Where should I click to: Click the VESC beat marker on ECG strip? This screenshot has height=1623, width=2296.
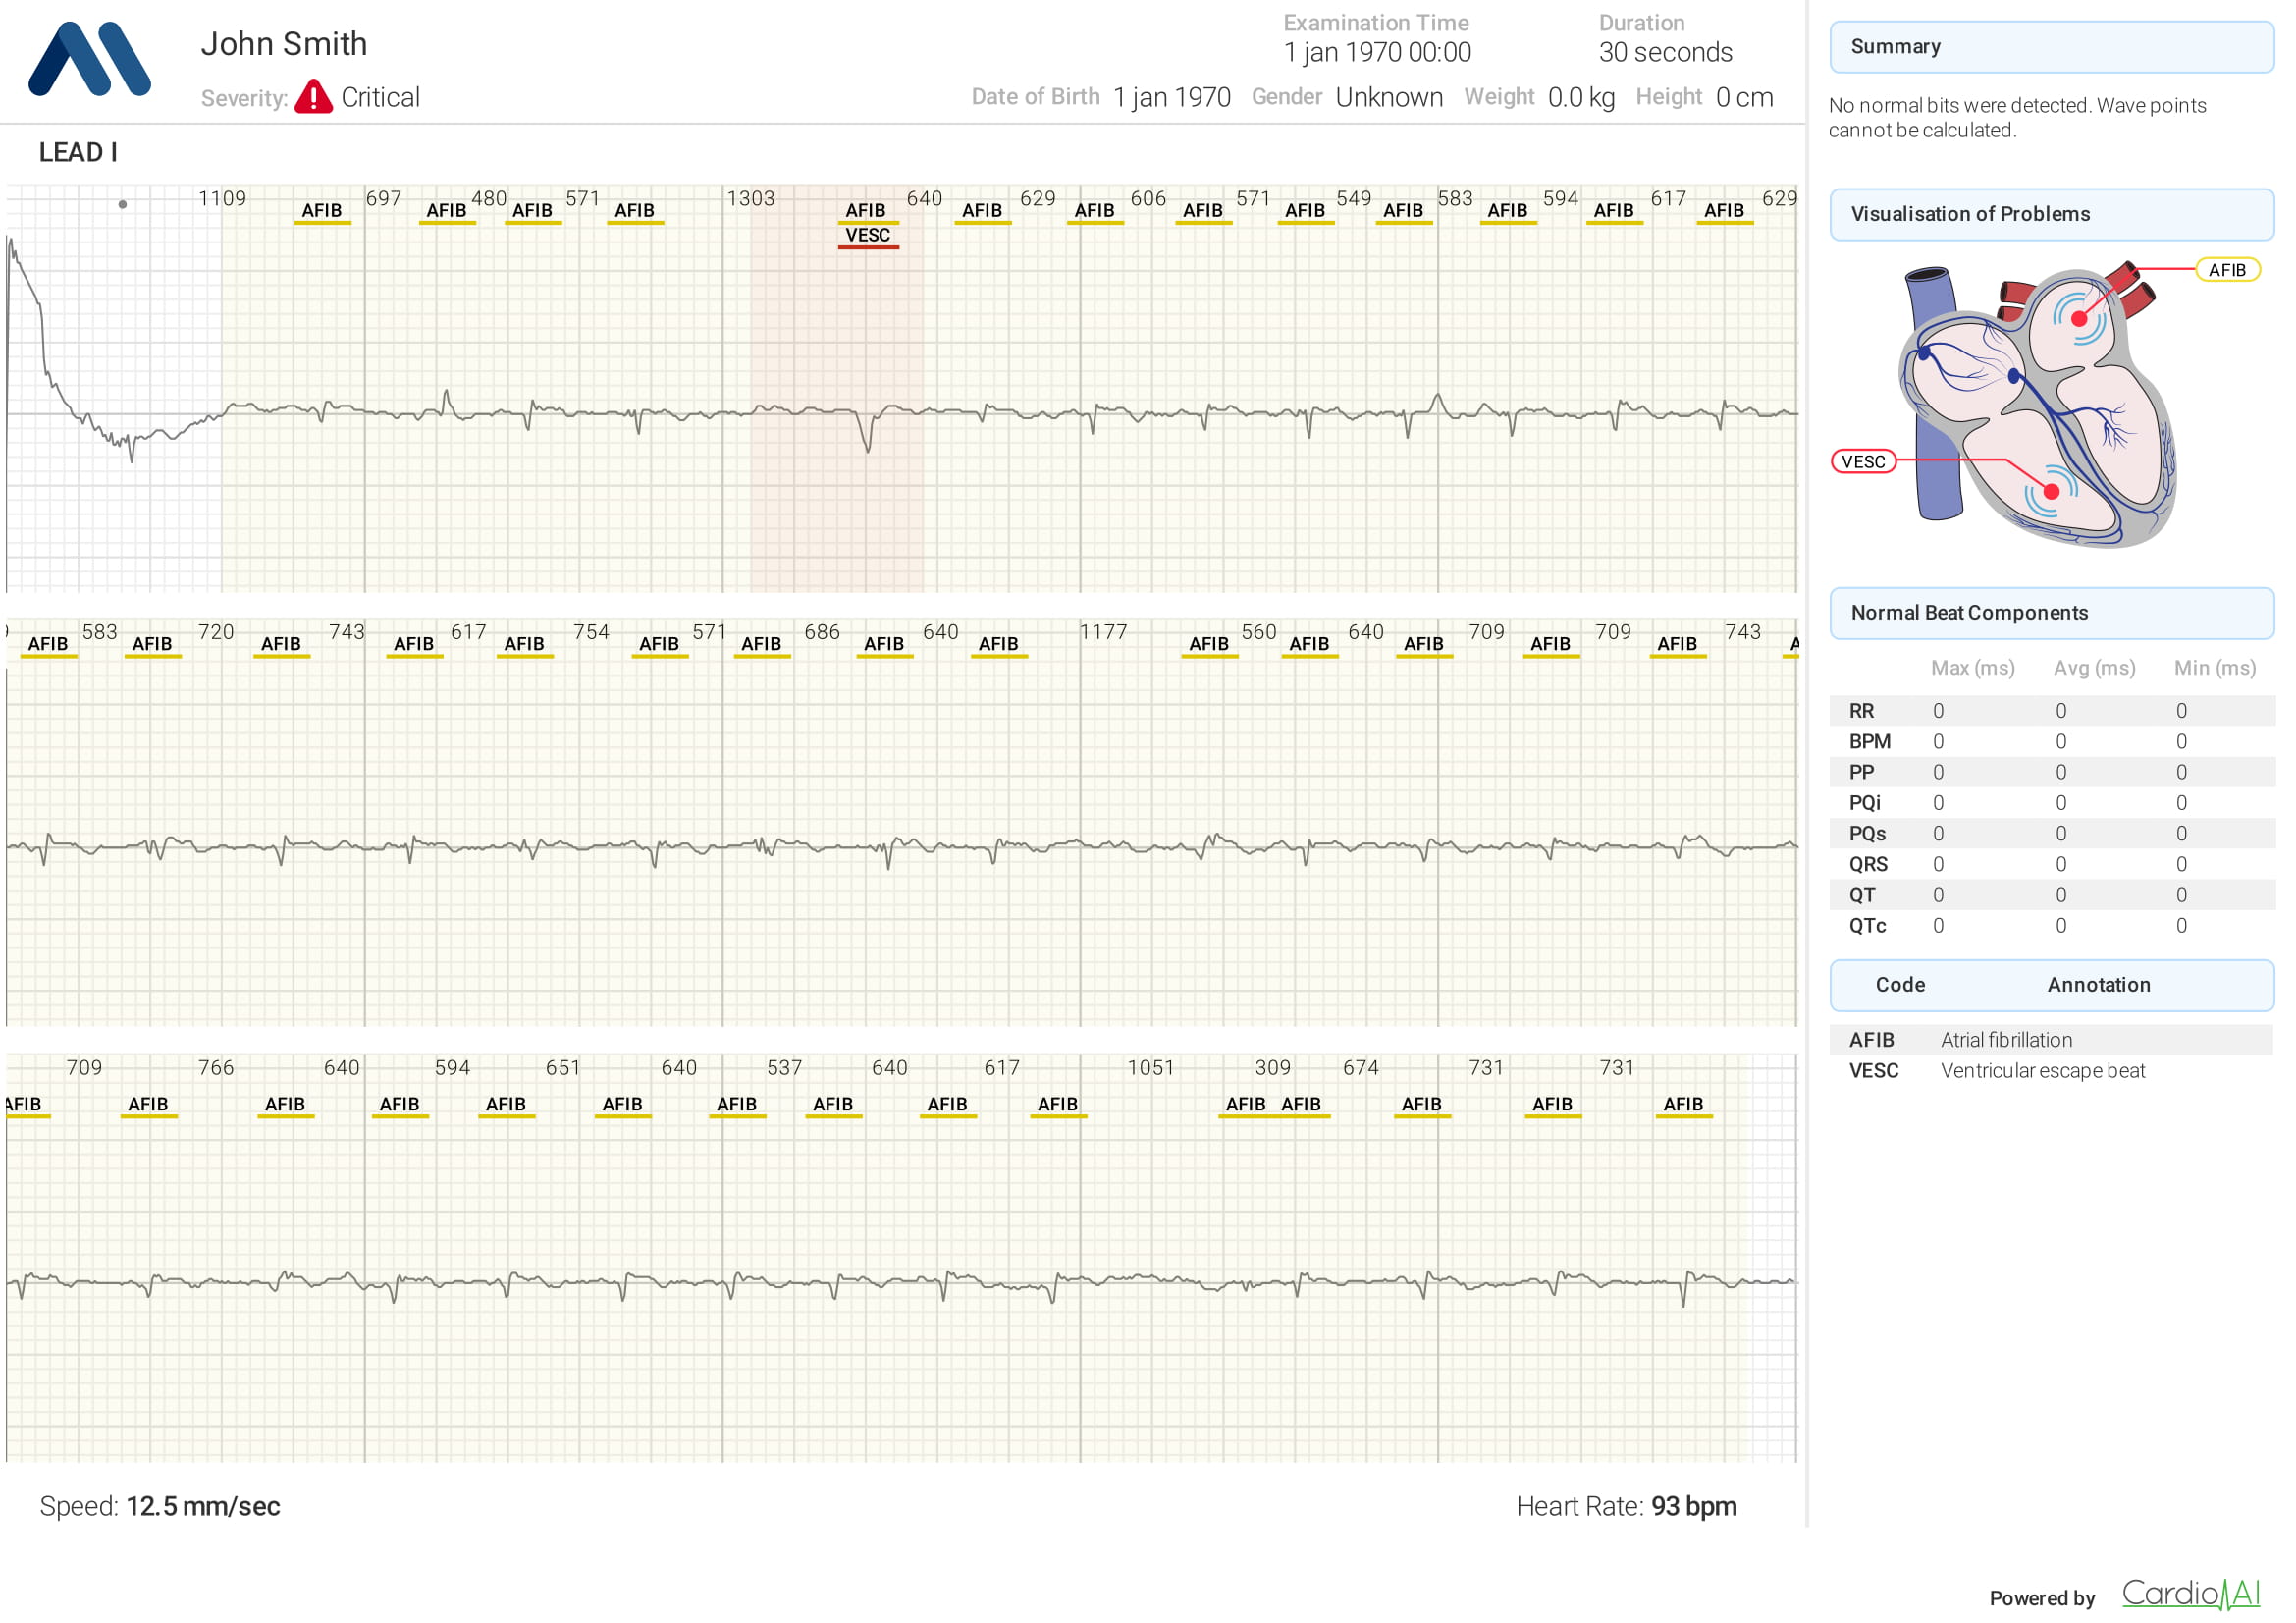click(x=867, y=235)
